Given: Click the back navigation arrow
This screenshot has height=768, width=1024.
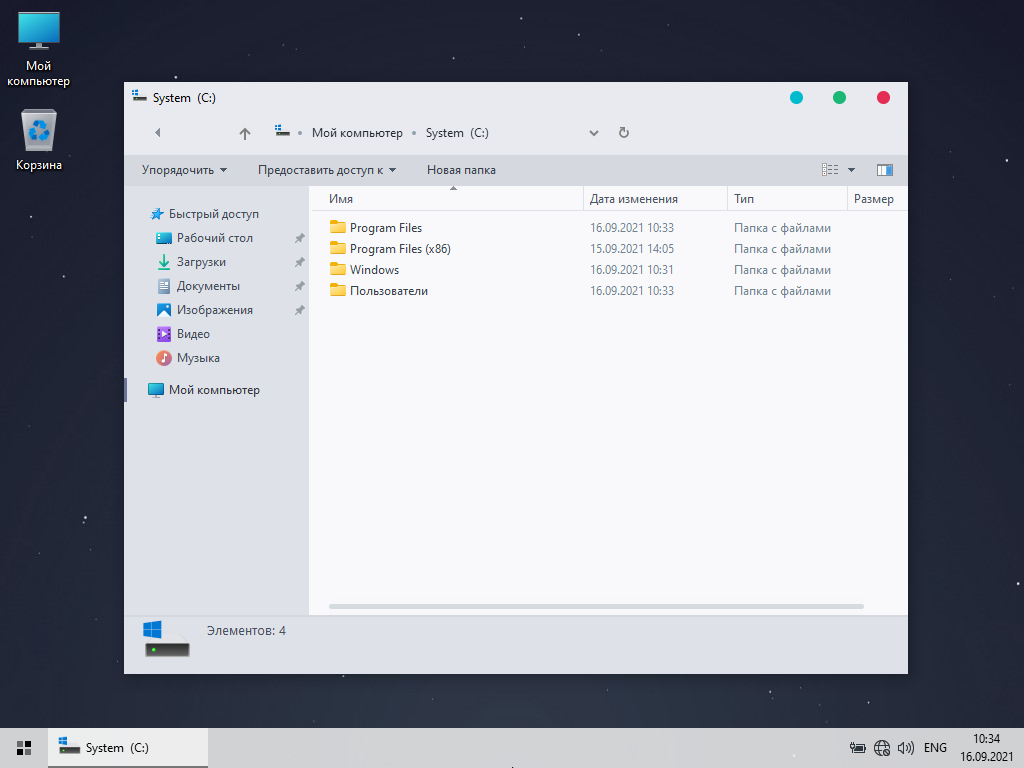Looking at the screenshot, I should point(157,133).
